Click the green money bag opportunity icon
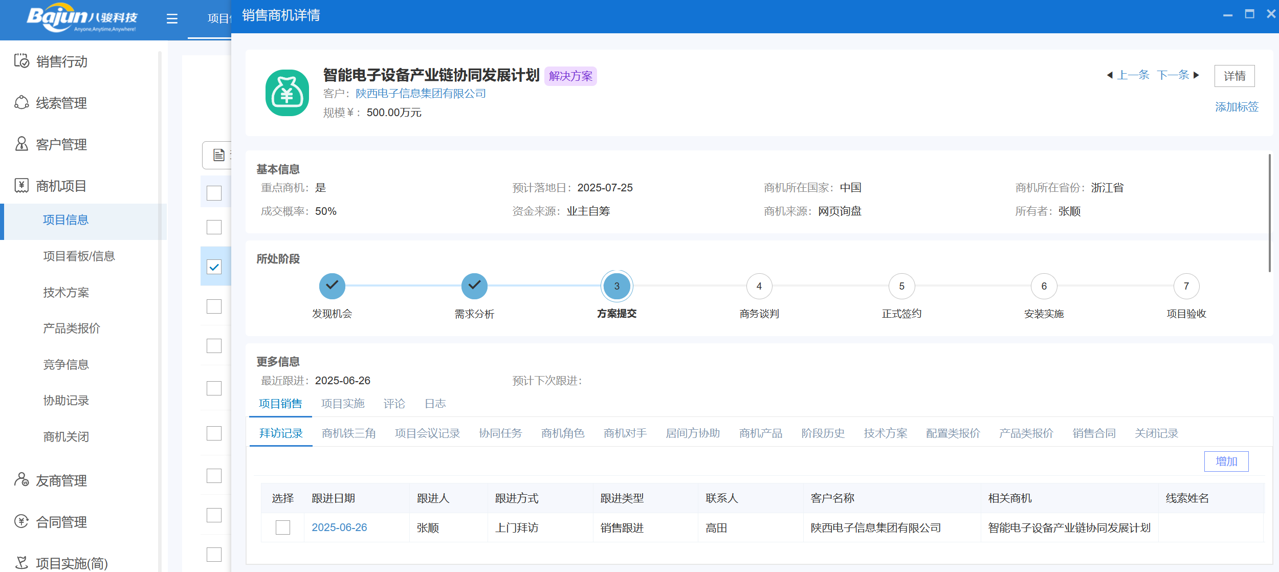 pos(286,93)
